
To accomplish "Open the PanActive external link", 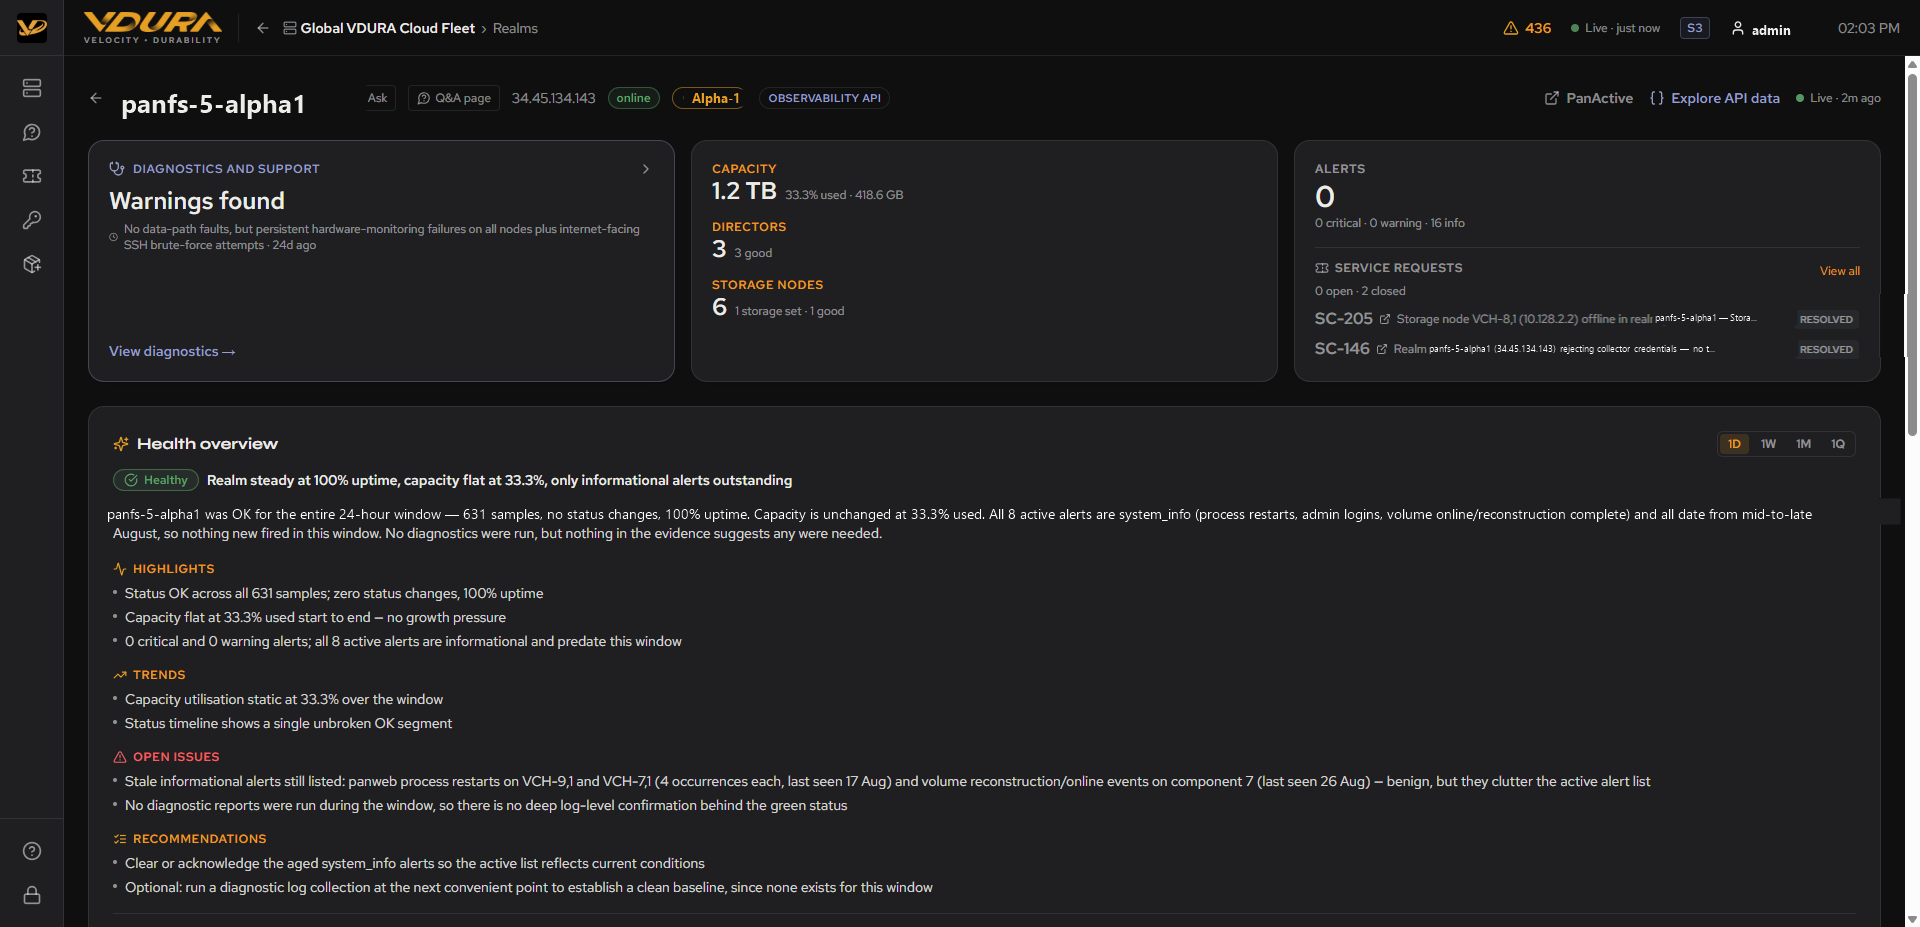I will click(1589, 98).
